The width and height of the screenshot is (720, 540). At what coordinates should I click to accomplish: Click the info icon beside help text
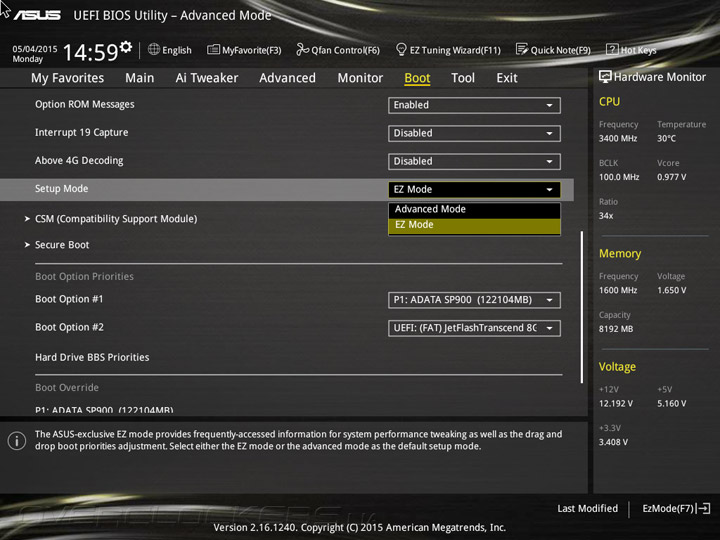point(17,440)
